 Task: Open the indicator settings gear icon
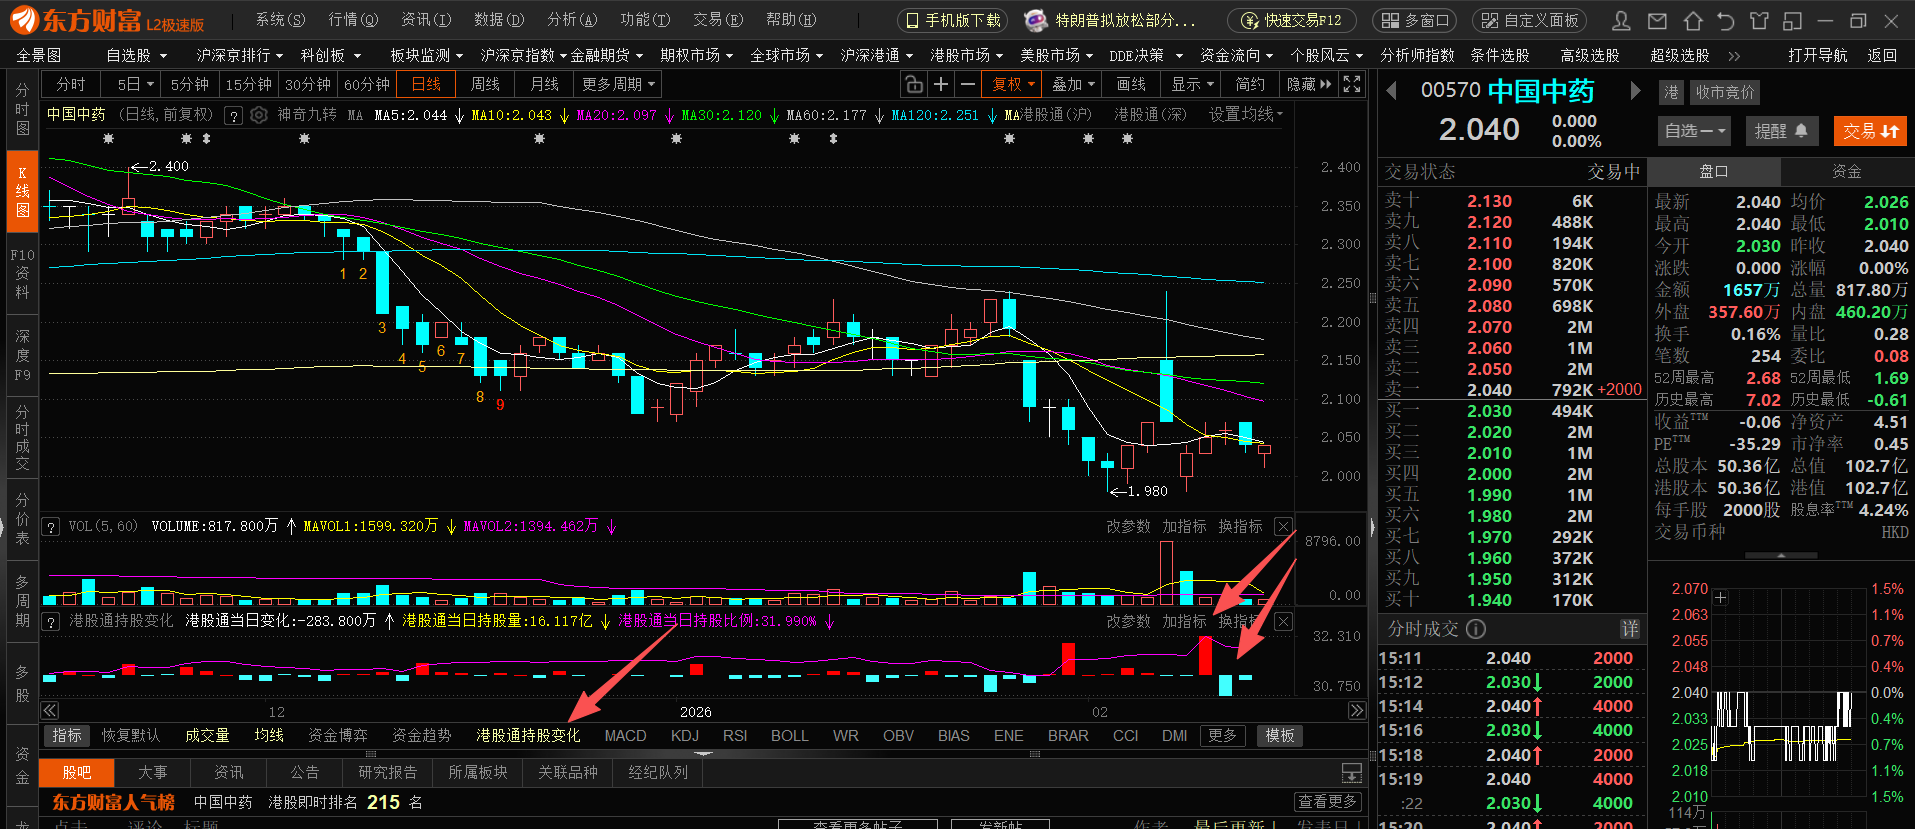pos(259,115)
